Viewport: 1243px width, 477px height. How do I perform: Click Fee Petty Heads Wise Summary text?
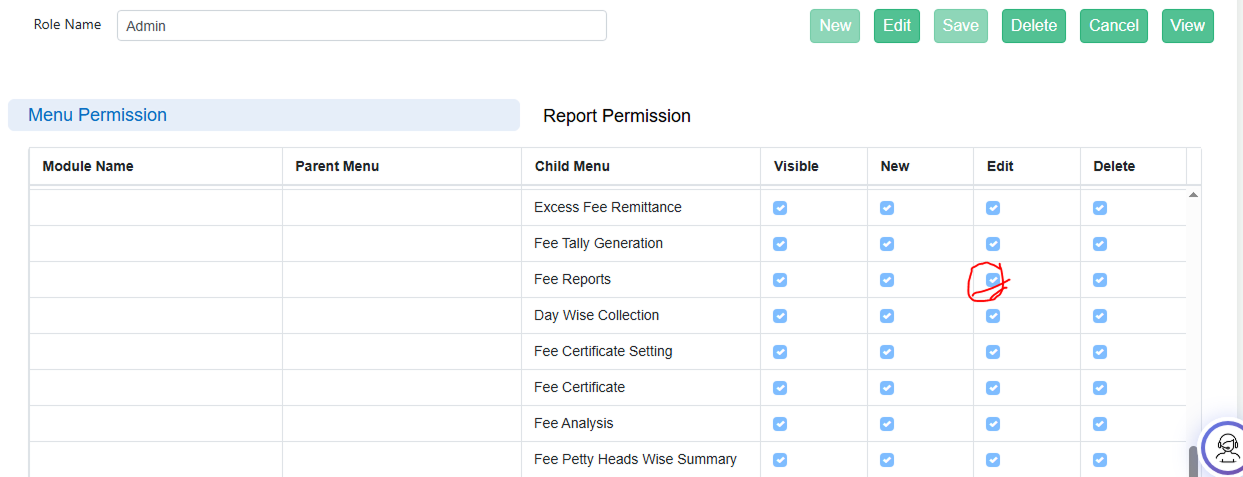(635, 459)
